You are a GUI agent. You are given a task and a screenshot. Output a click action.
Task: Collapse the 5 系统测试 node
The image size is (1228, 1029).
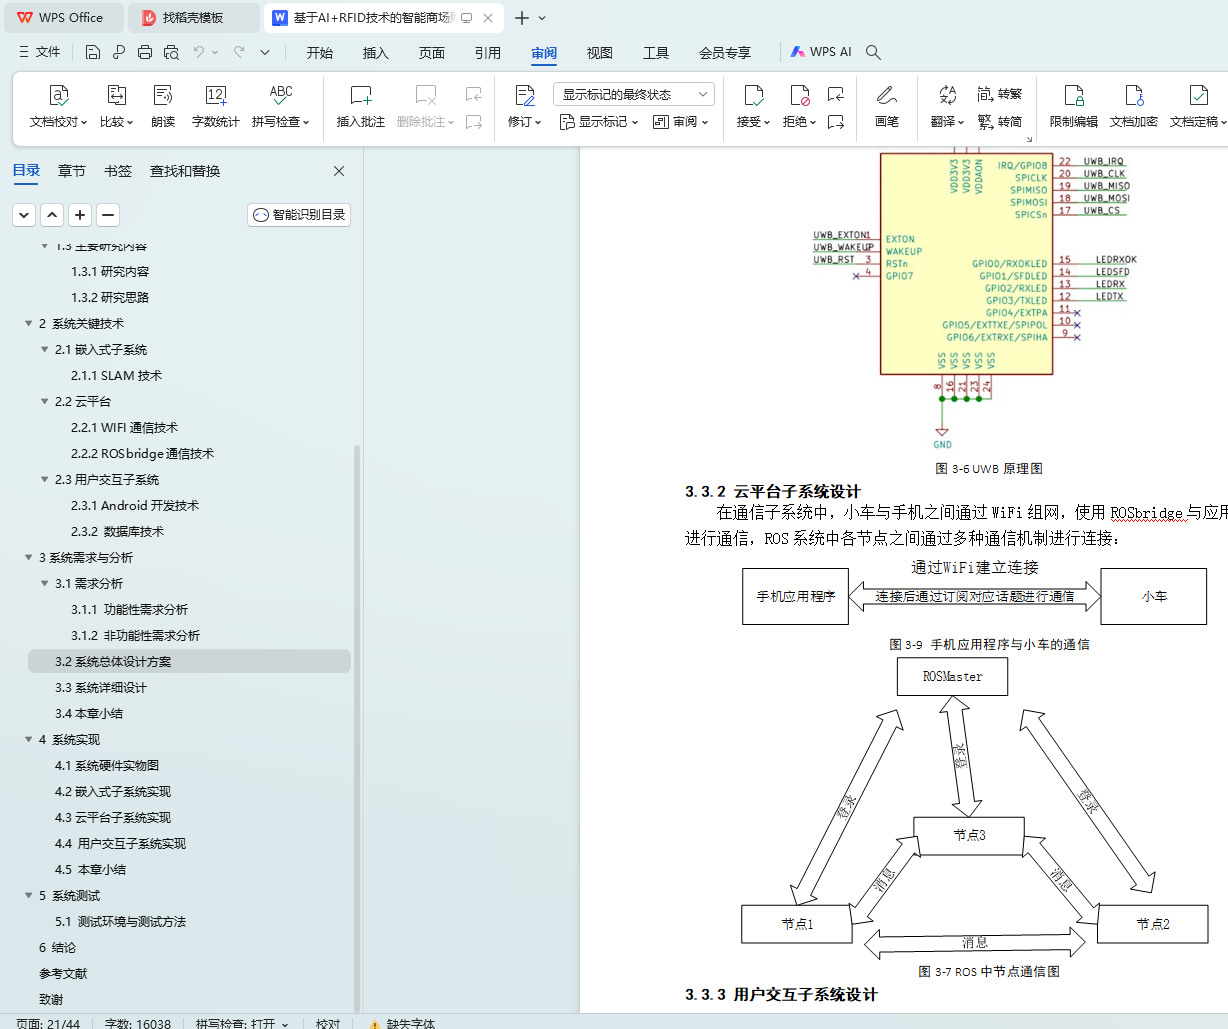(x=28, y=896)
